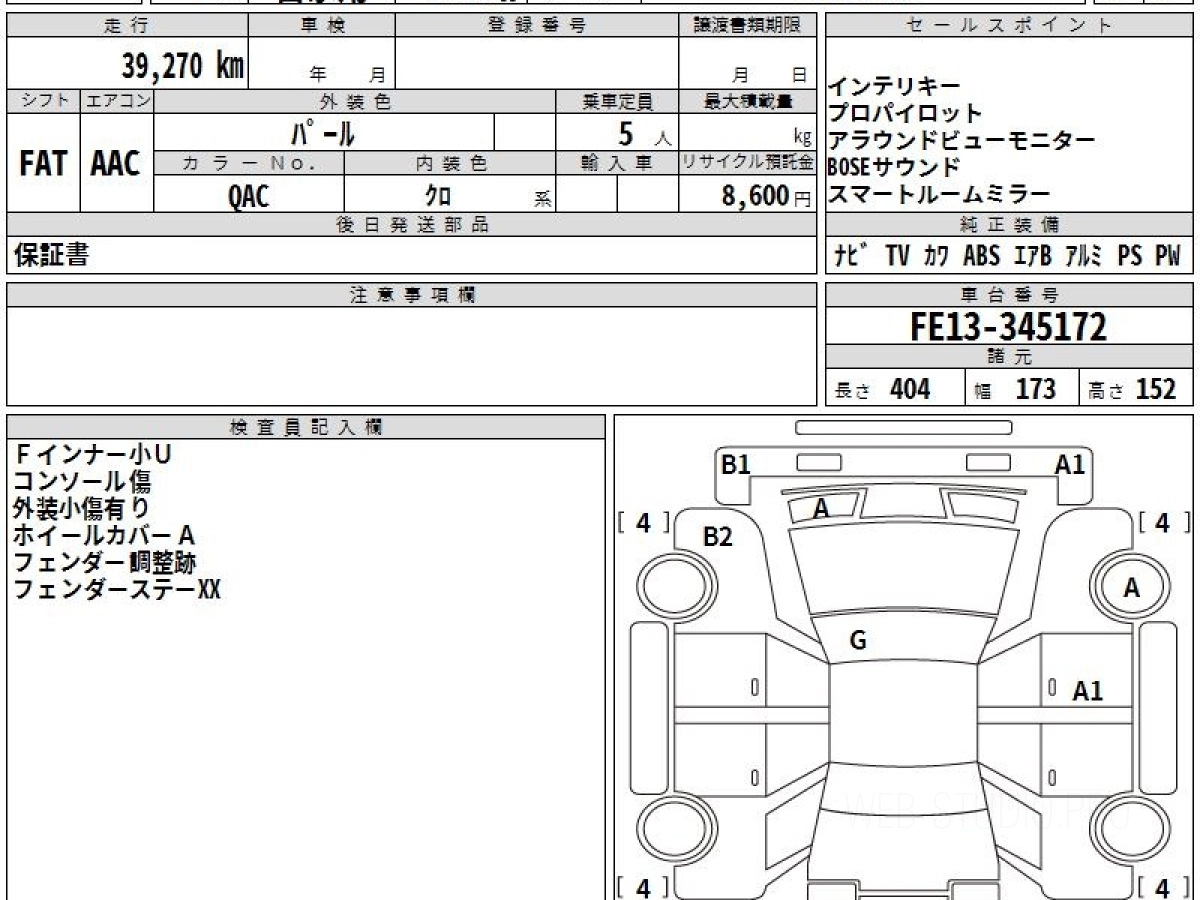
Task: Click the コンソール傷 inspector note
Action: [x=82, y=482]
